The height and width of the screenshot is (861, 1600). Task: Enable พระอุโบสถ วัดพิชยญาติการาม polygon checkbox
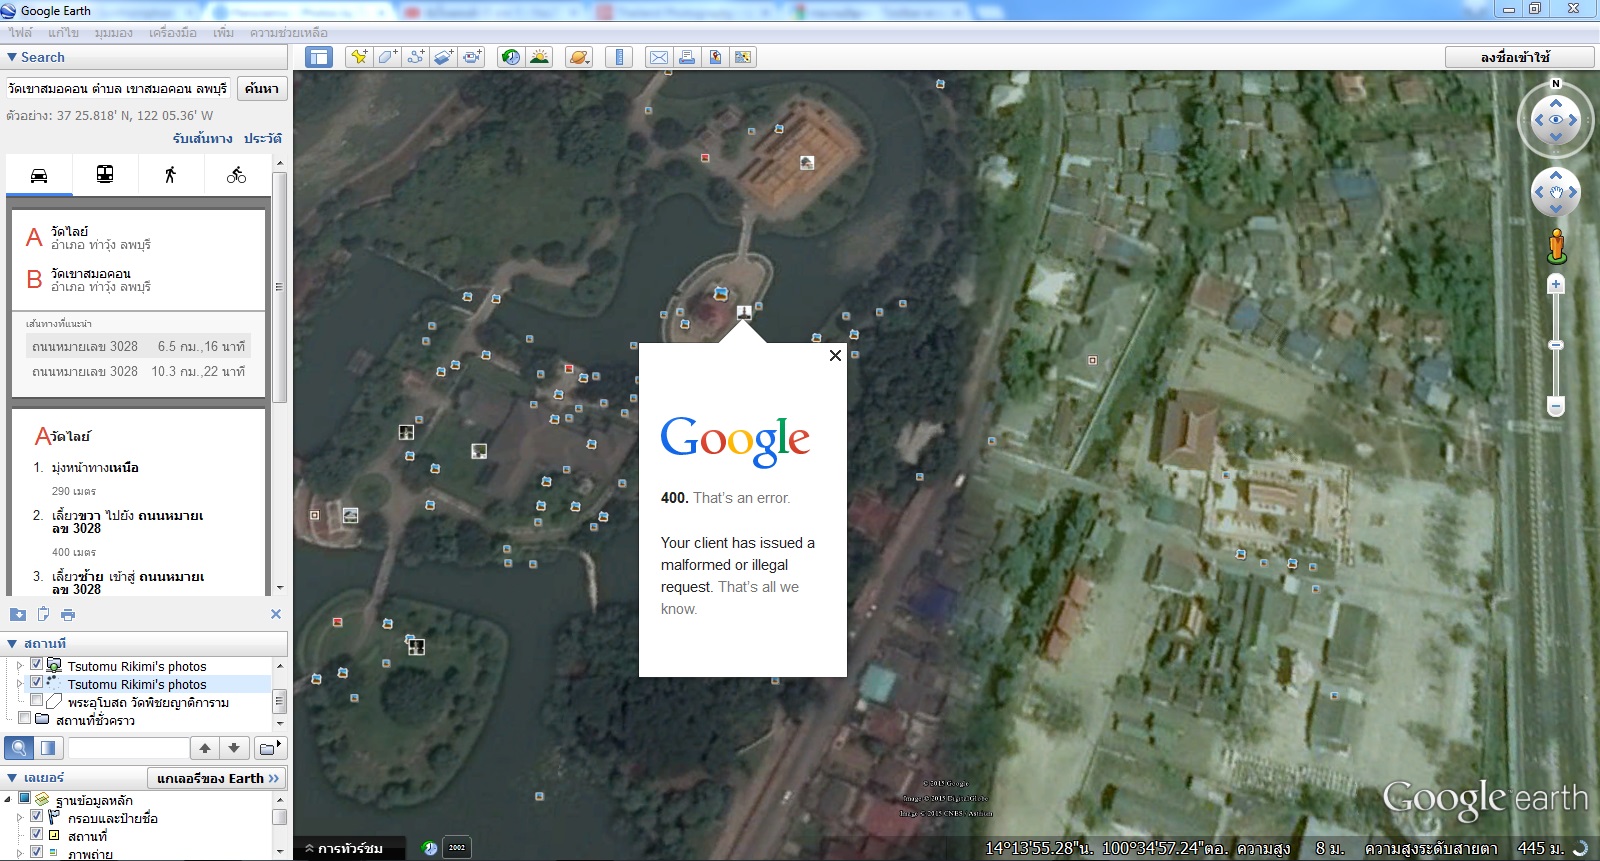36,700
